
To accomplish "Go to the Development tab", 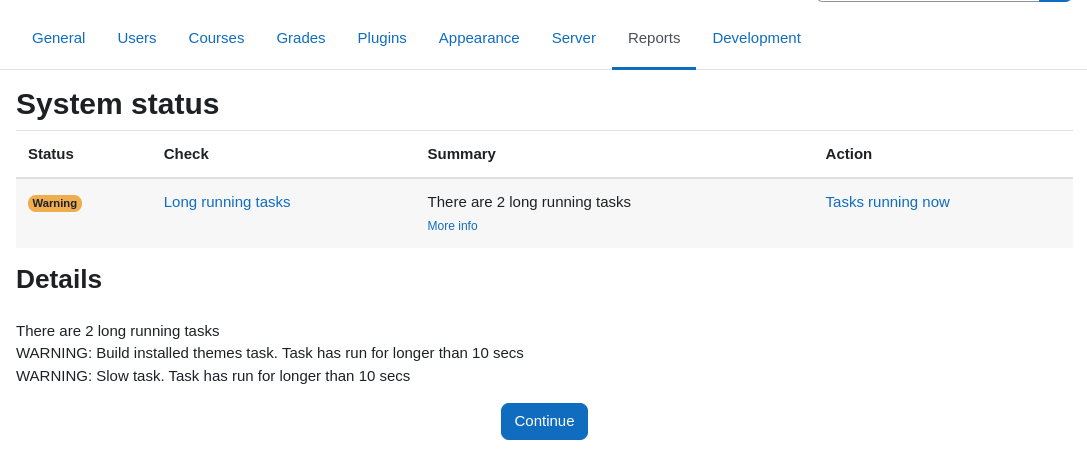I will tap(756, 38).
